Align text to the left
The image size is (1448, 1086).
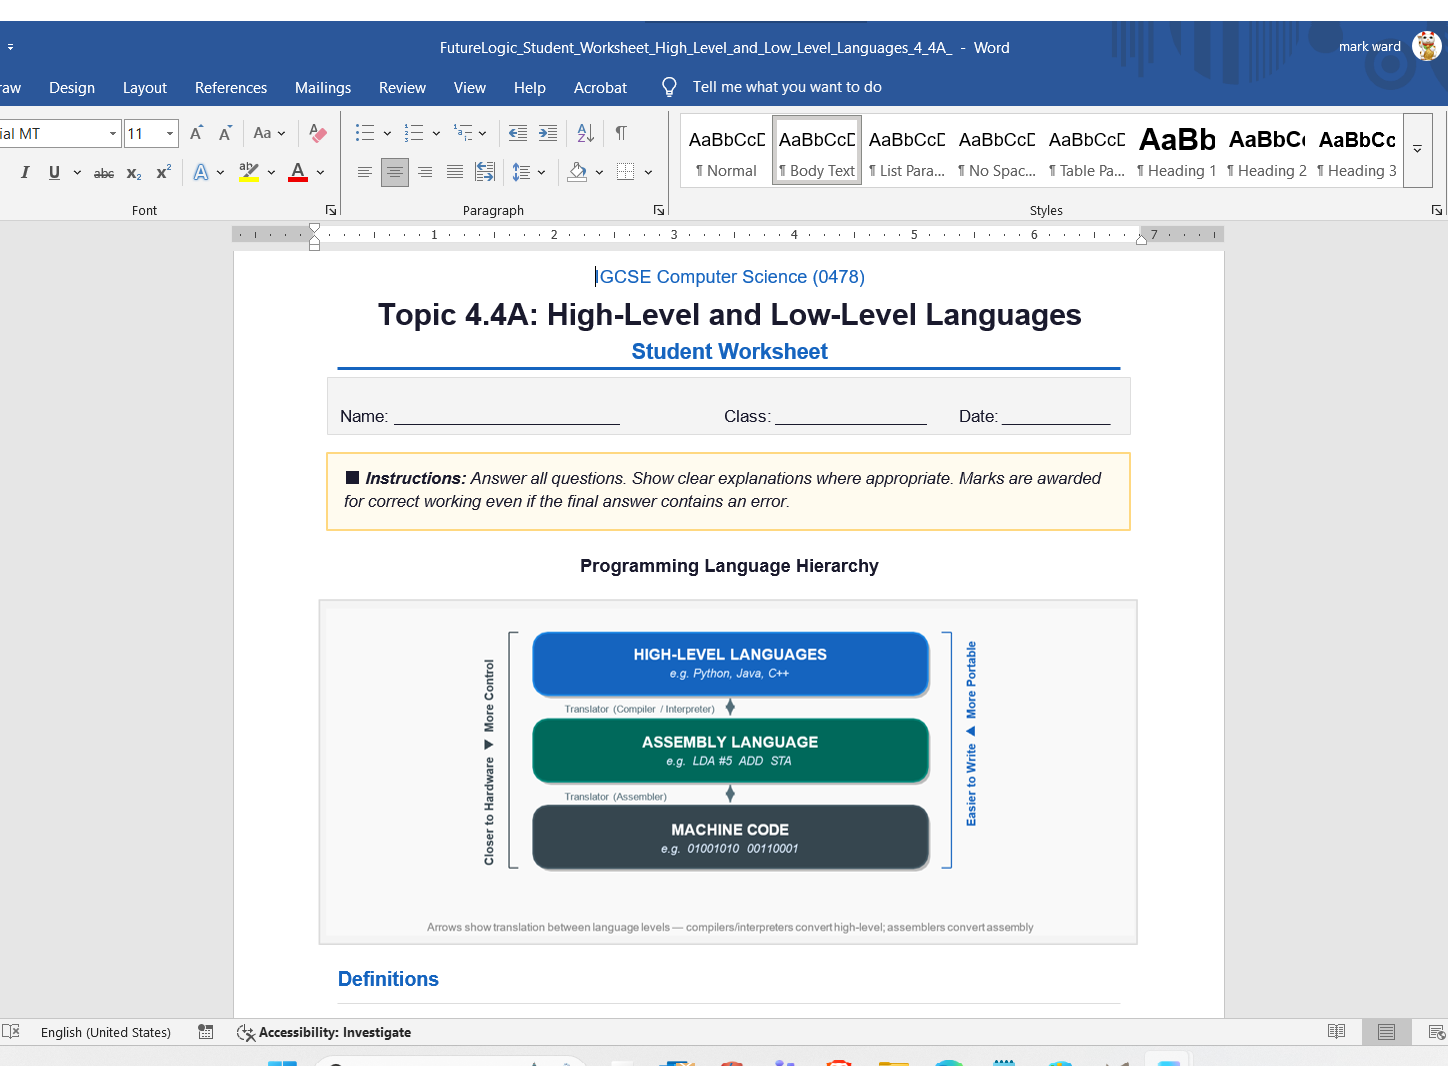pos(365,172)
